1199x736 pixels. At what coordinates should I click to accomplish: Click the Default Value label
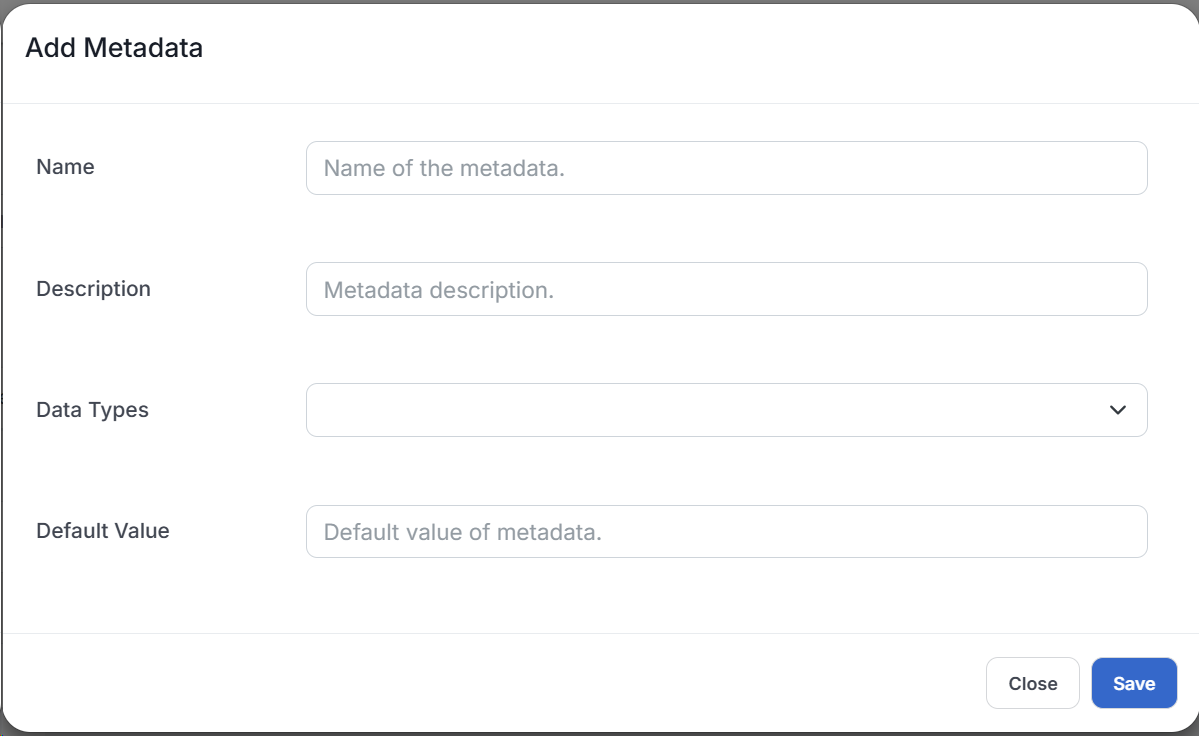[102, 531]
